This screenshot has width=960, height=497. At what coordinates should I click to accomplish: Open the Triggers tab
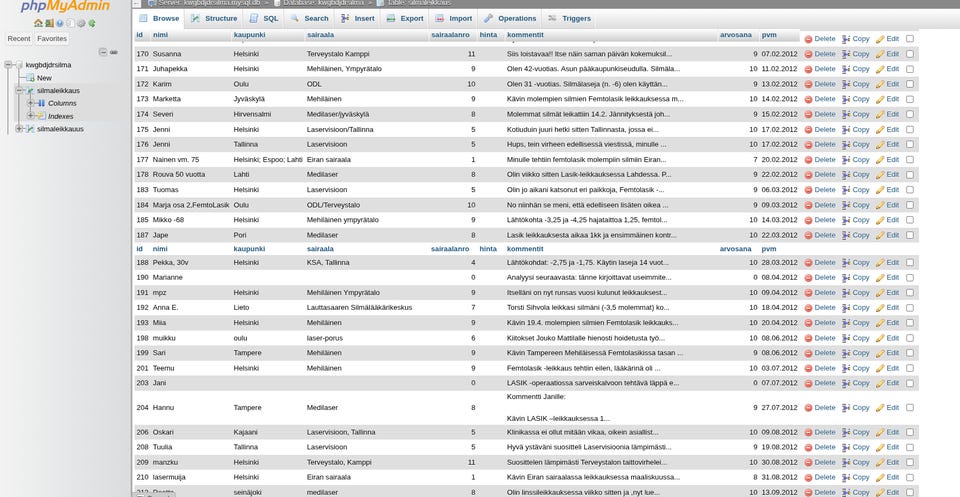point(569,18)
